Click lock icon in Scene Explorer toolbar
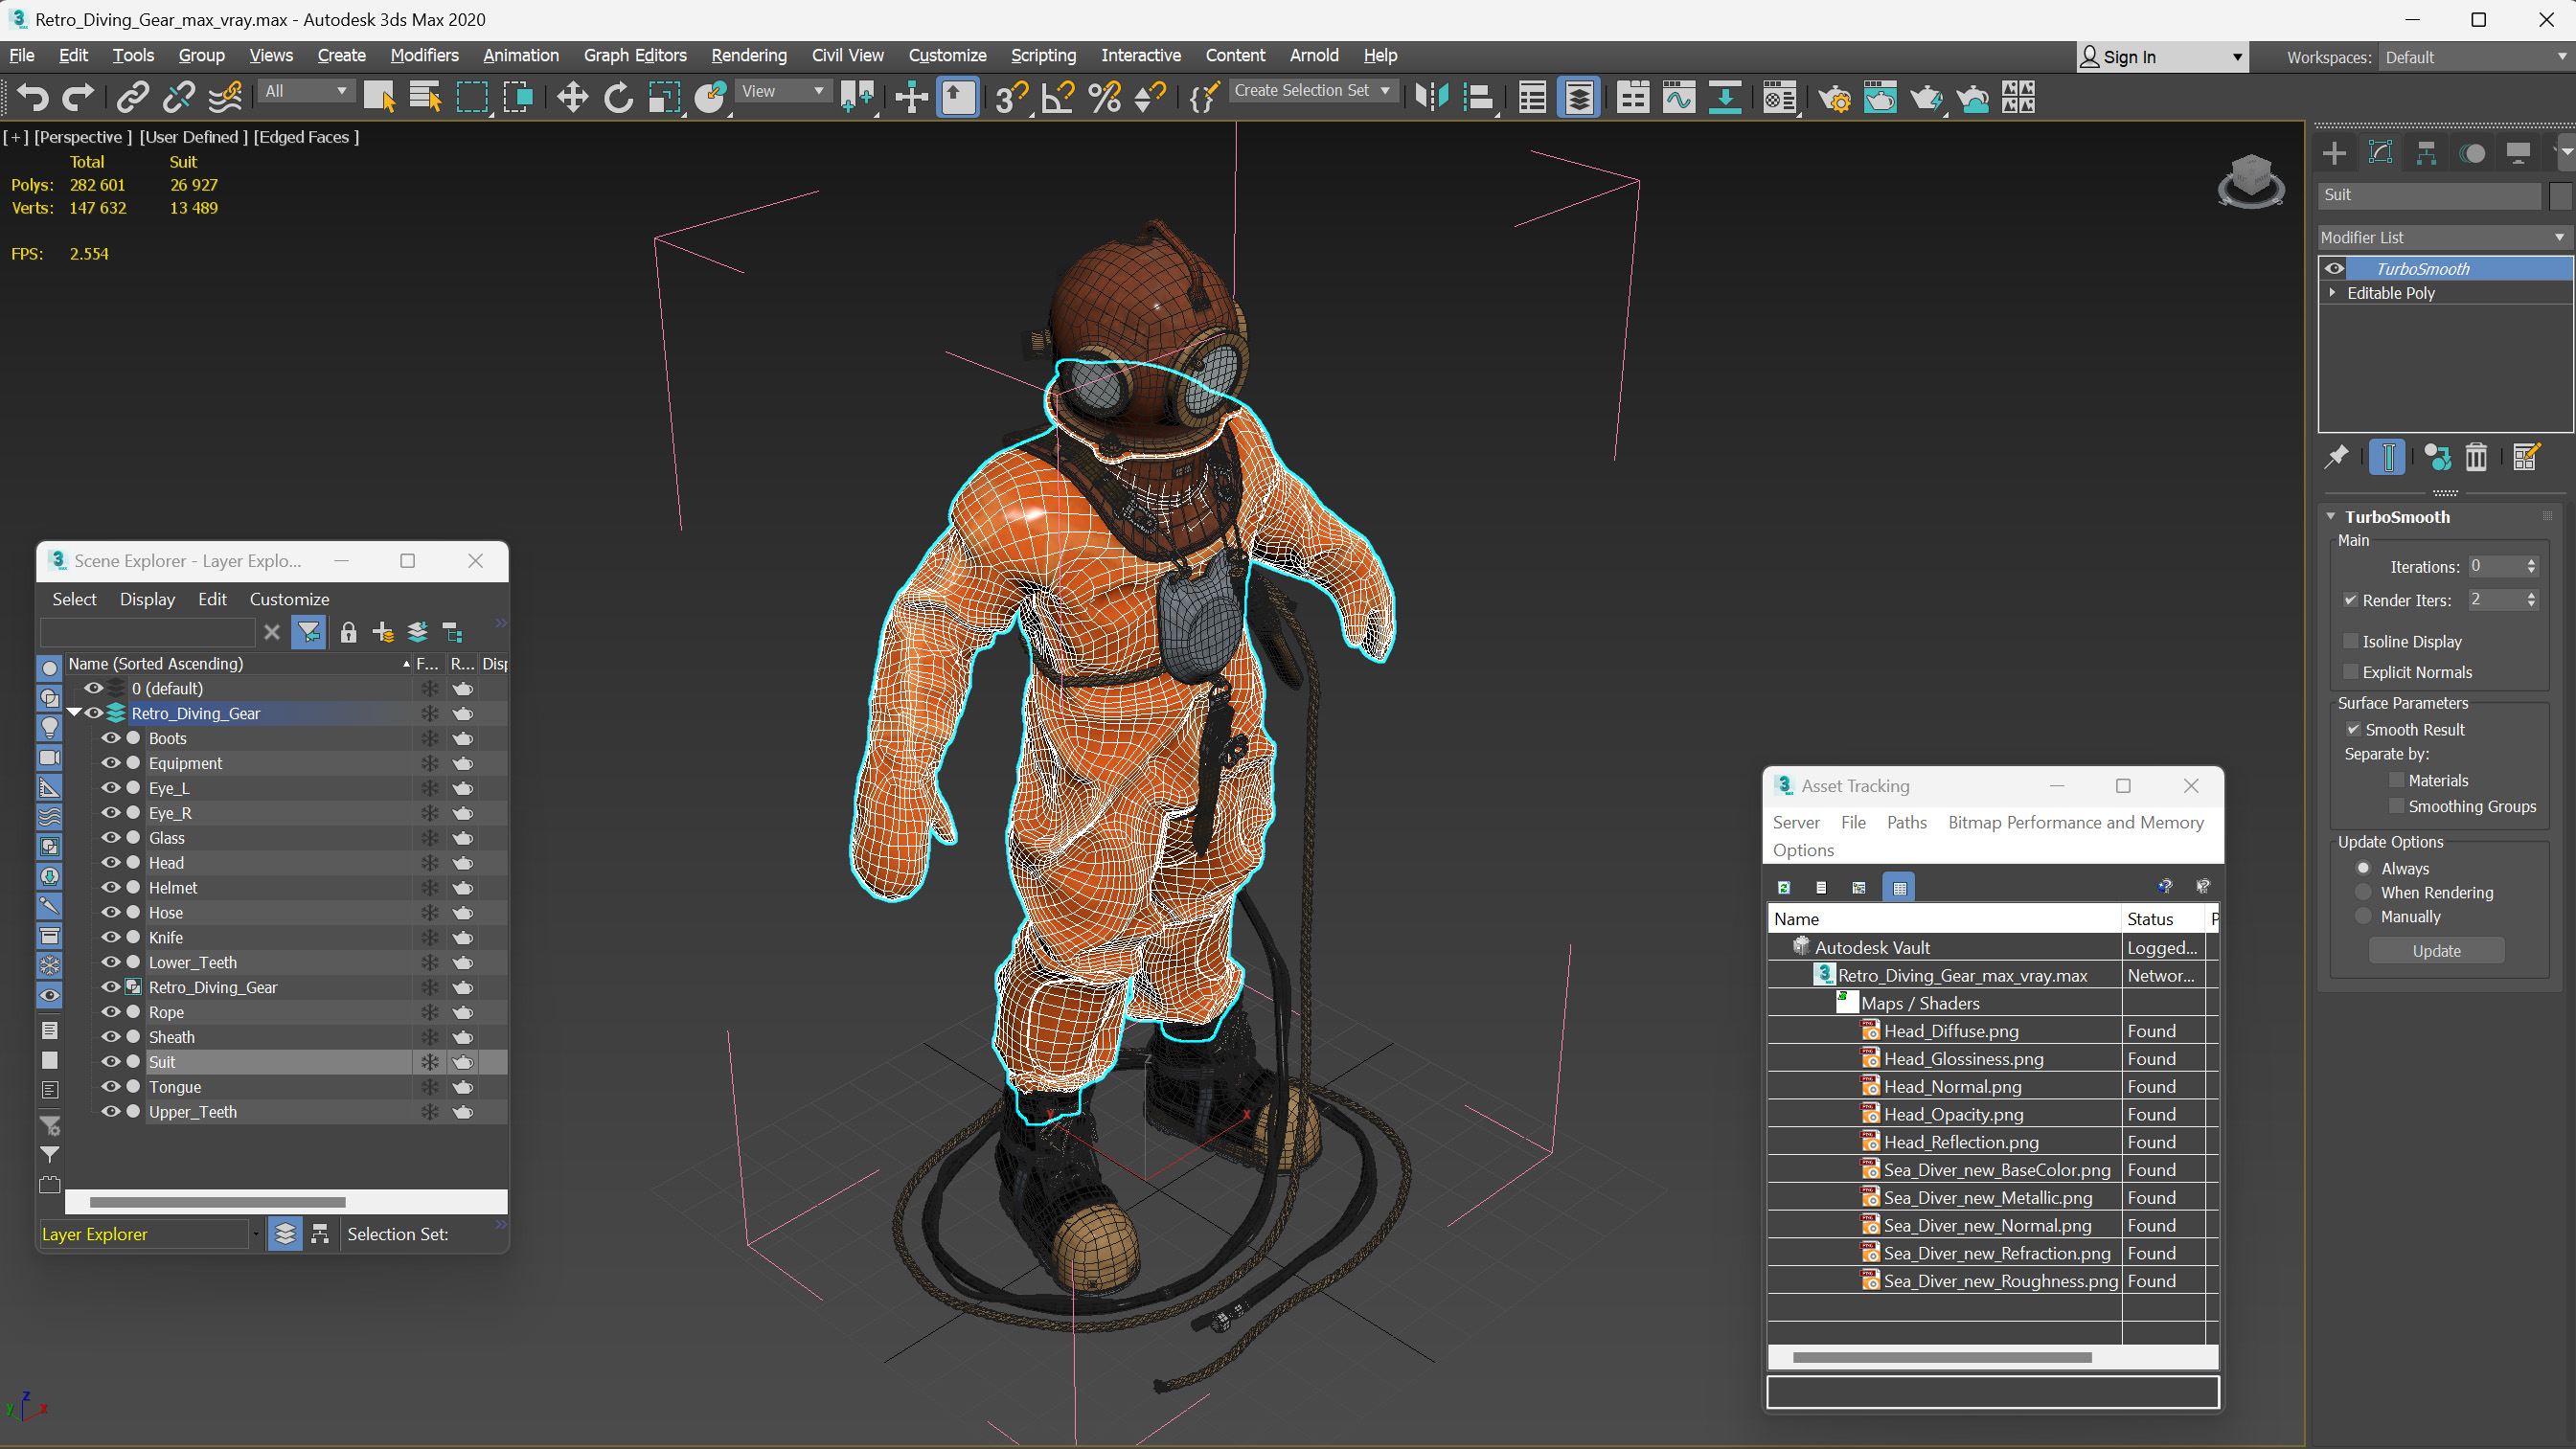Screen dimensions: 2576x1449 point(348,632)
